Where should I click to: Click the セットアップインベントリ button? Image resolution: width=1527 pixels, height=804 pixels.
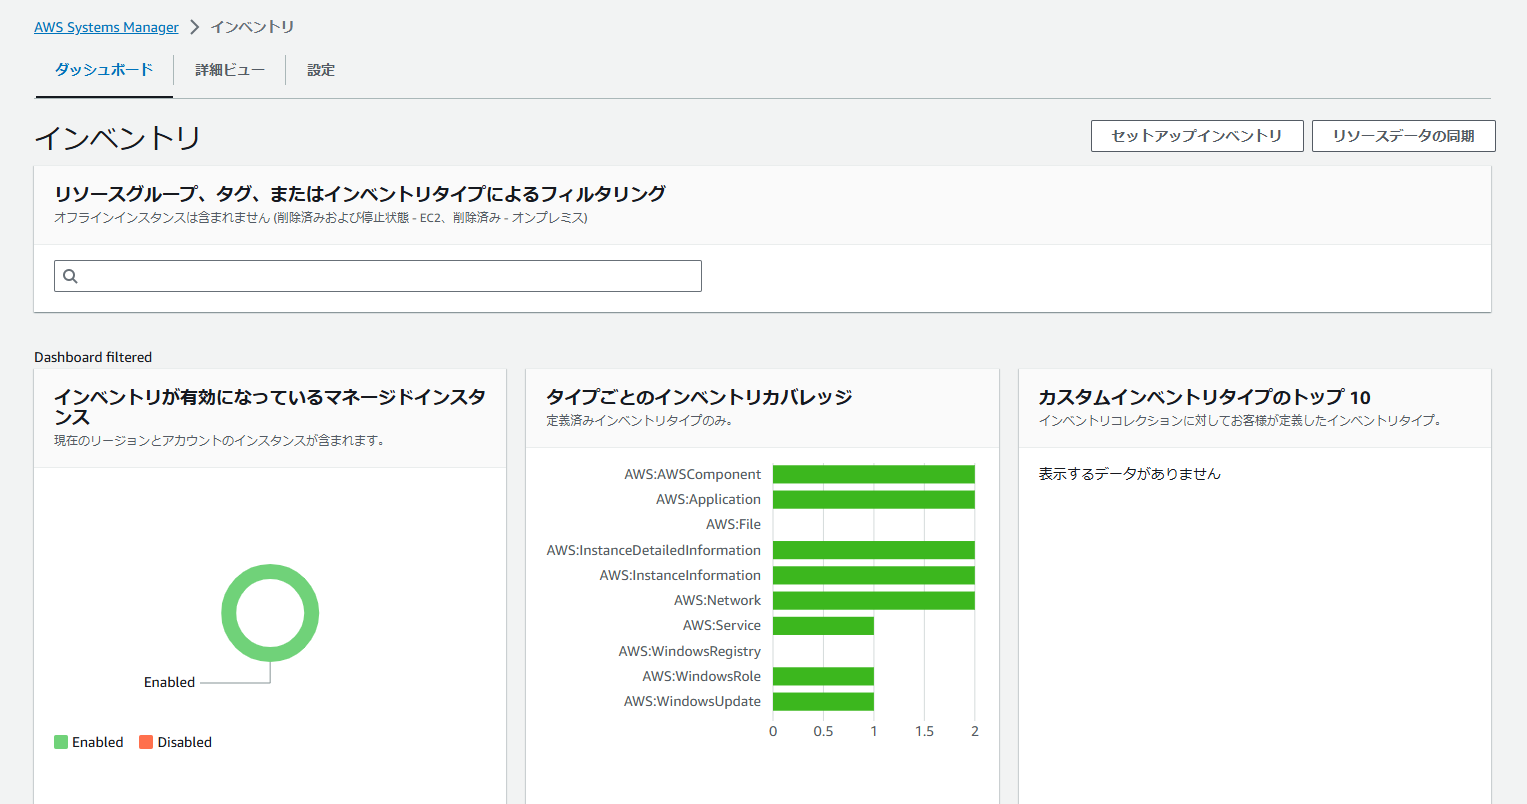pyautogui.click(x=1197, y=136)
